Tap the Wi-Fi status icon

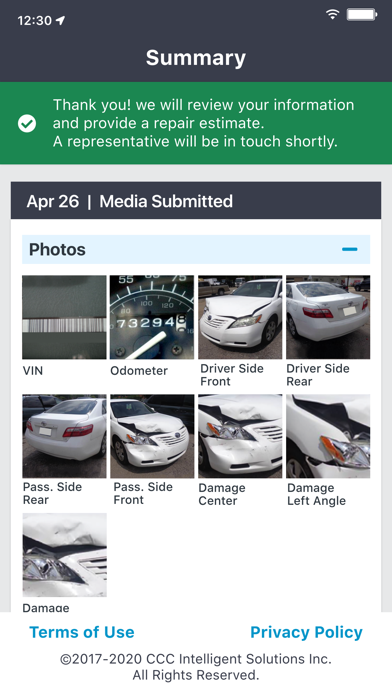pyautogui.click(x=332, y=15)
